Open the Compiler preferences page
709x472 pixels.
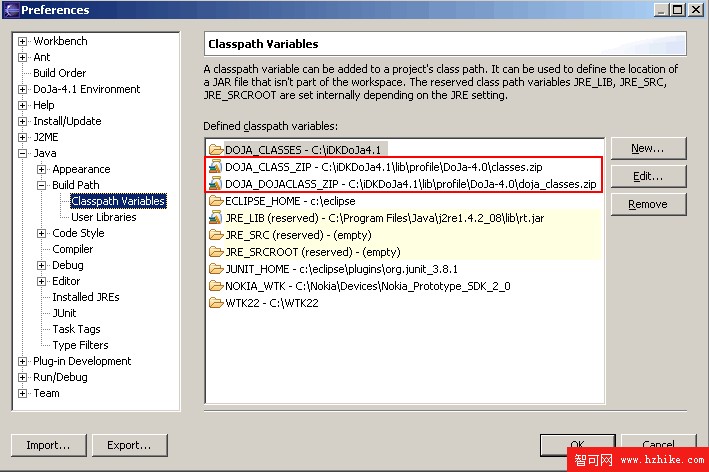[x=72, y=249]
